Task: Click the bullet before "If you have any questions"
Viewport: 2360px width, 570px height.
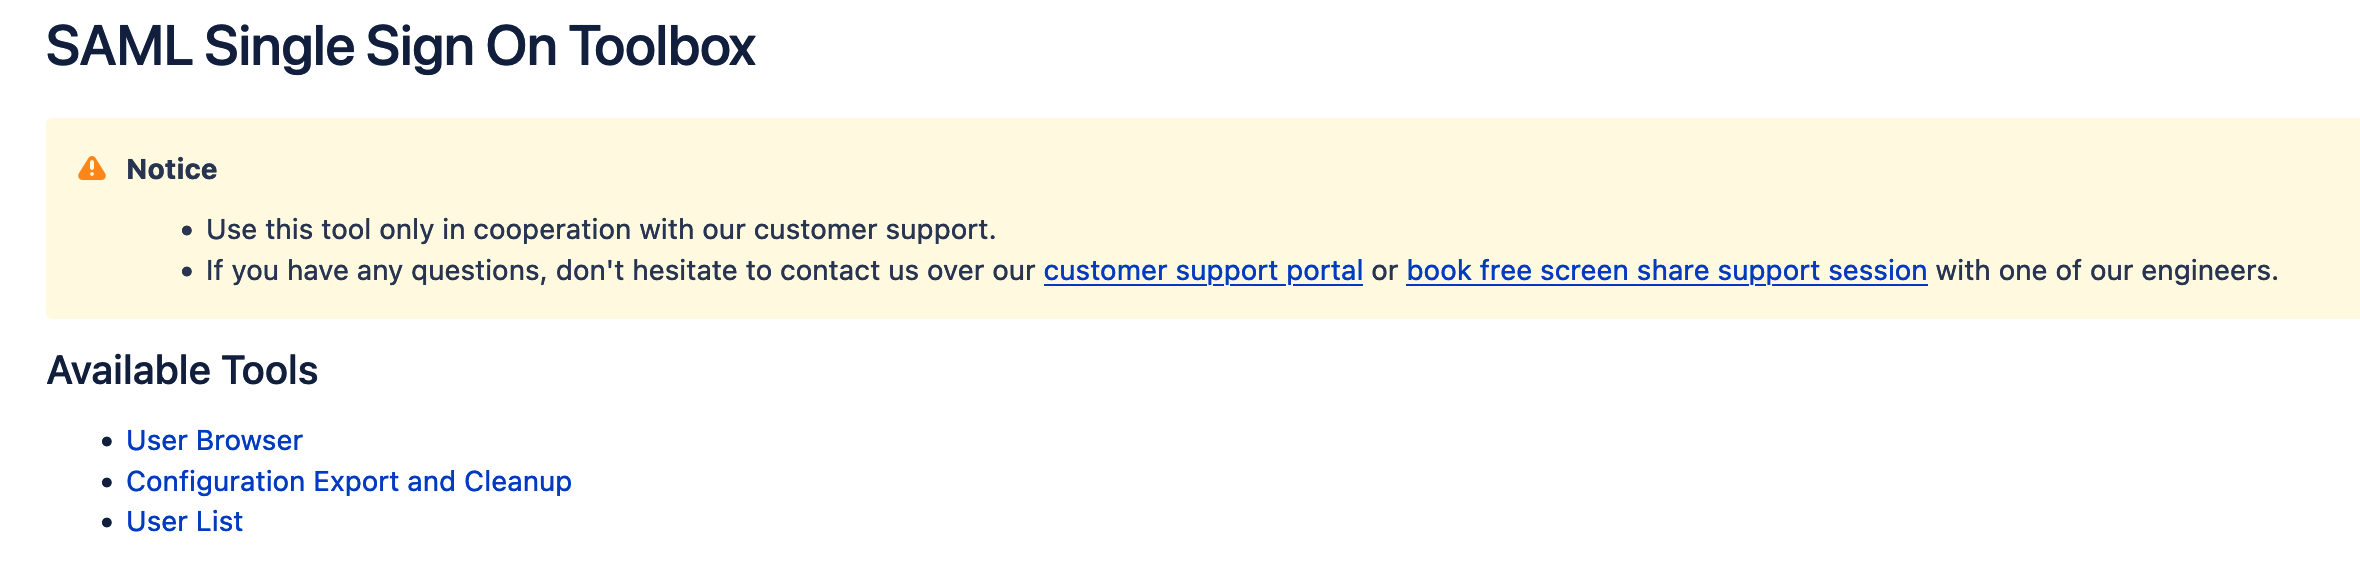Action: point(187,272)
